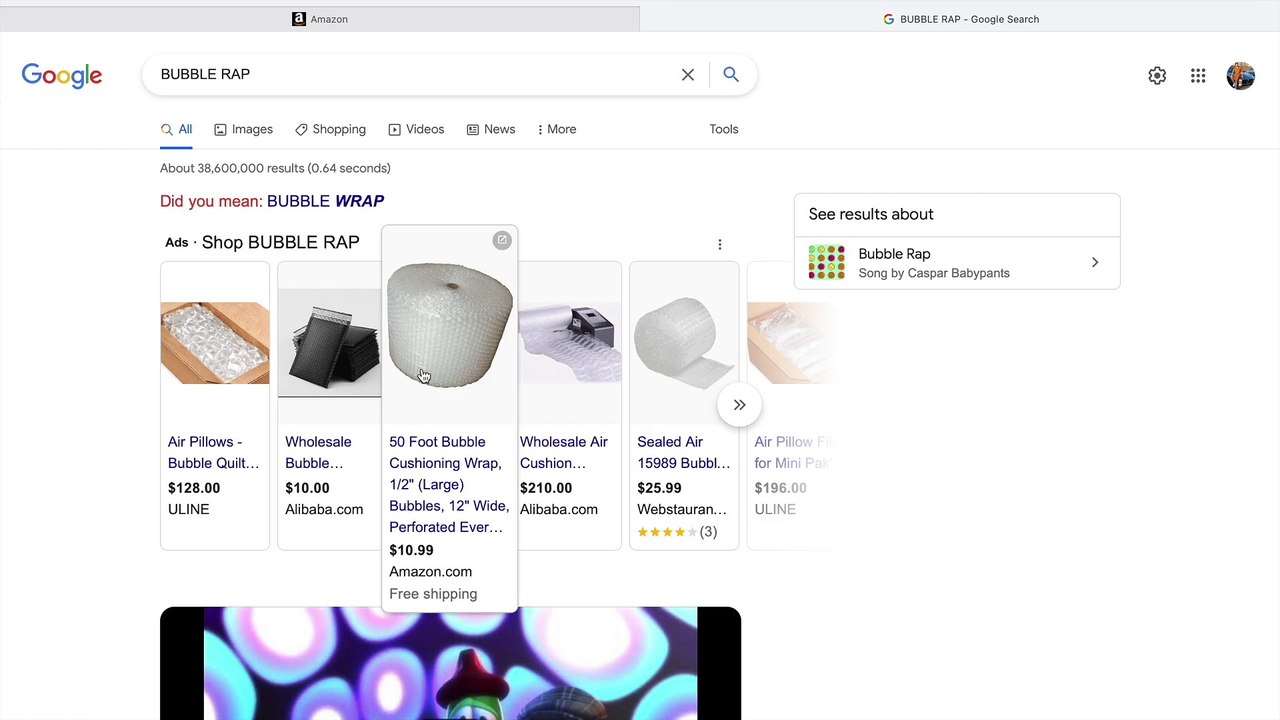Switch to Videos results tab
The image size is (1280, 720).
(x=416, y=129)
